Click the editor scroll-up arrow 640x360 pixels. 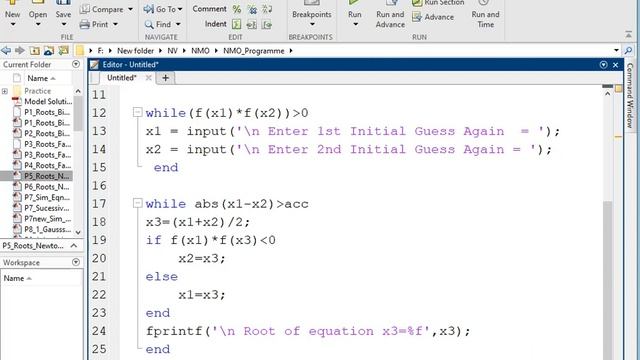607,94
